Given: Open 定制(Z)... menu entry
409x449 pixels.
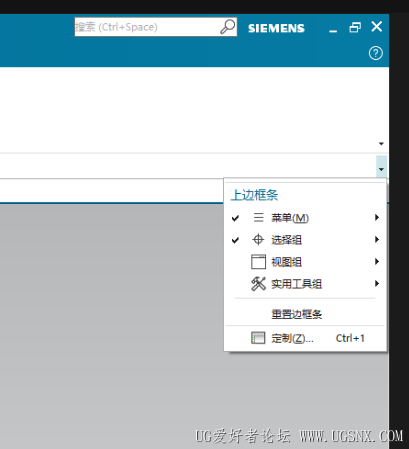Looking at the screenshot, I should pos(305,338).
